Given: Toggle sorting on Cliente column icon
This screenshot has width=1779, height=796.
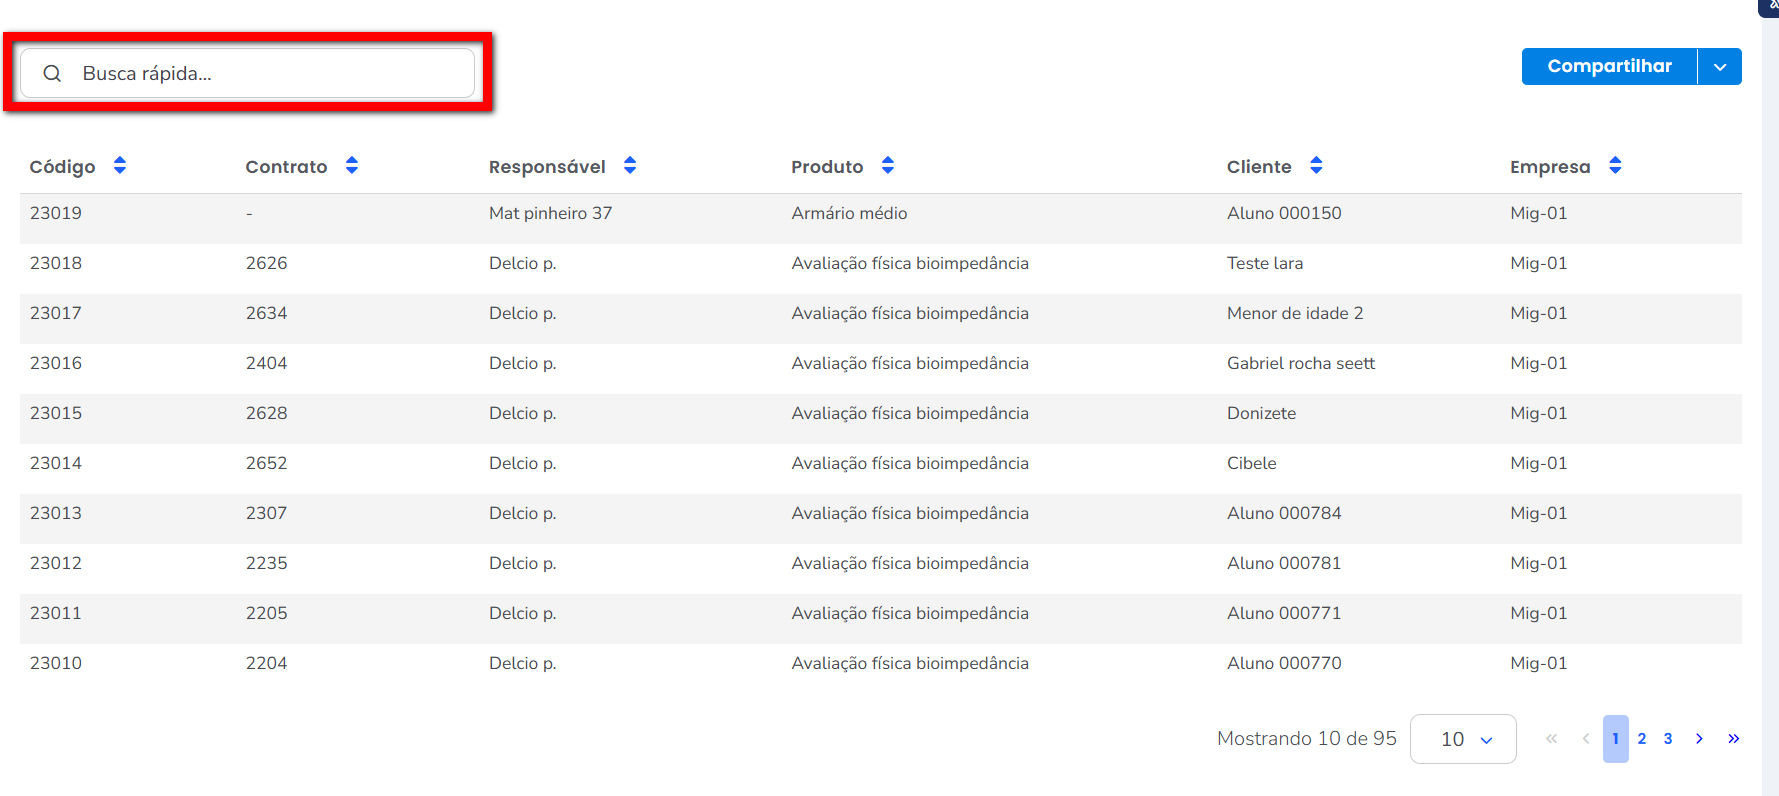Looking at the screenshot, I should point(1316,166).
